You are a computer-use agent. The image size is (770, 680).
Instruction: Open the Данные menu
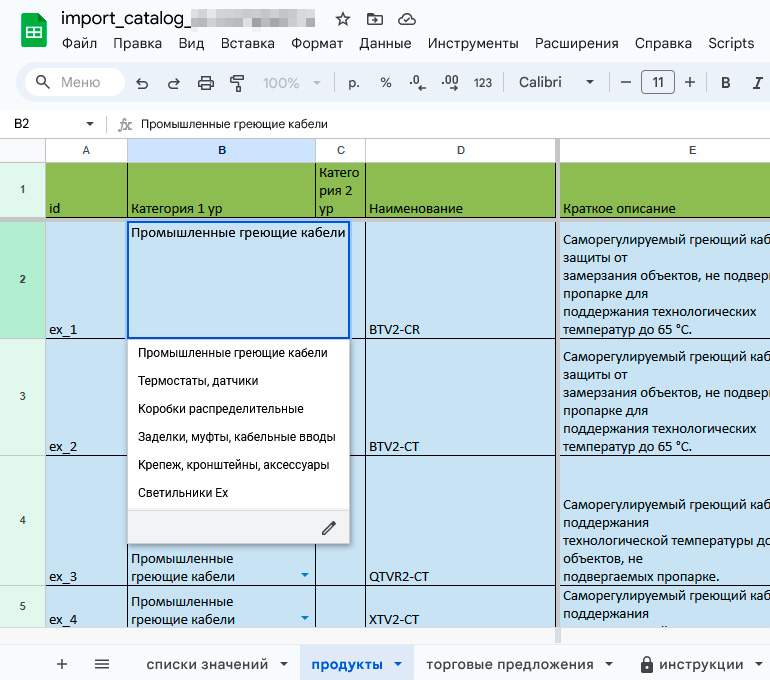pyautogui.click(x=385, y=43)
